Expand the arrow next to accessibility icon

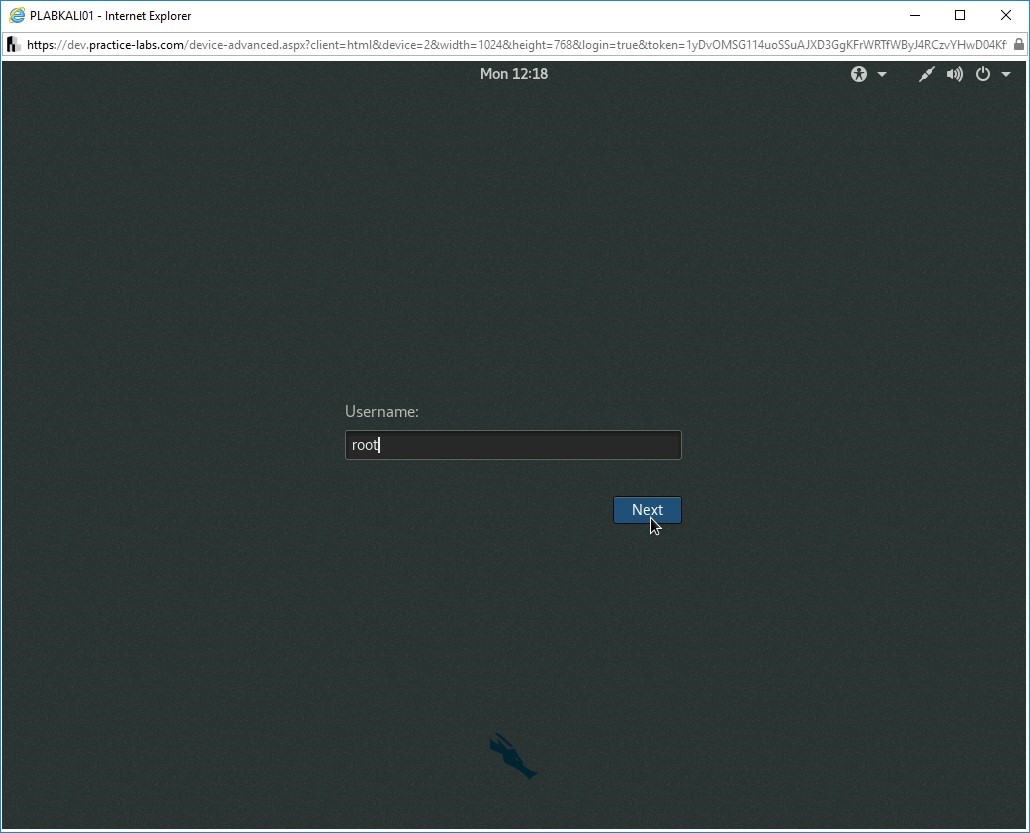click(x=882, y=75)
